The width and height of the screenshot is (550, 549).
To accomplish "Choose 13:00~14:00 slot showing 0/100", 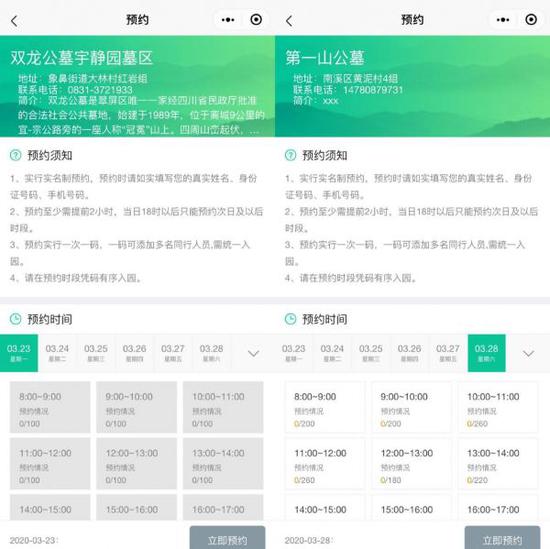I will pyautogui.click(x=223, y=463).
